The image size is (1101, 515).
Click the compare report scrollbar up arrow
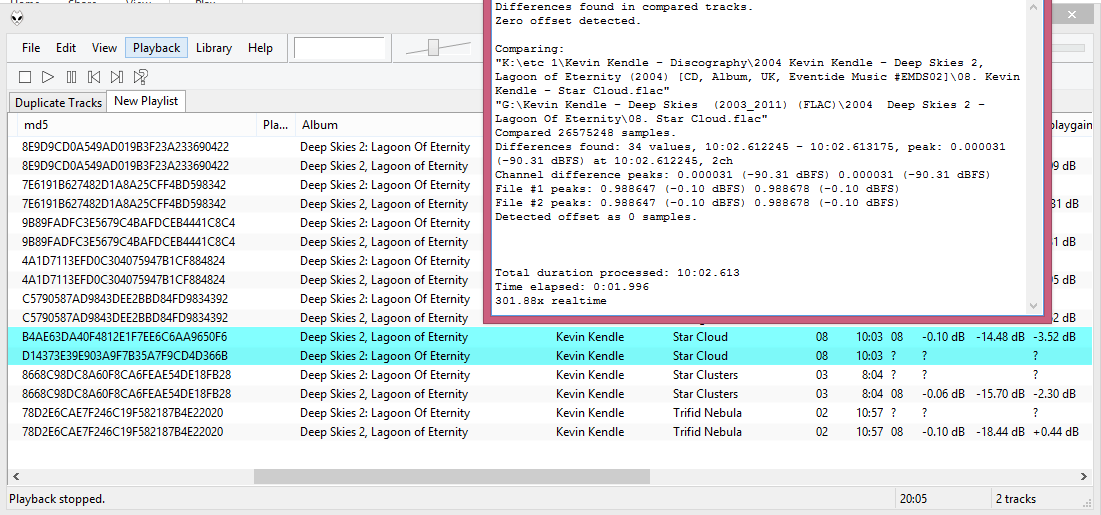tap(1033, 6)
